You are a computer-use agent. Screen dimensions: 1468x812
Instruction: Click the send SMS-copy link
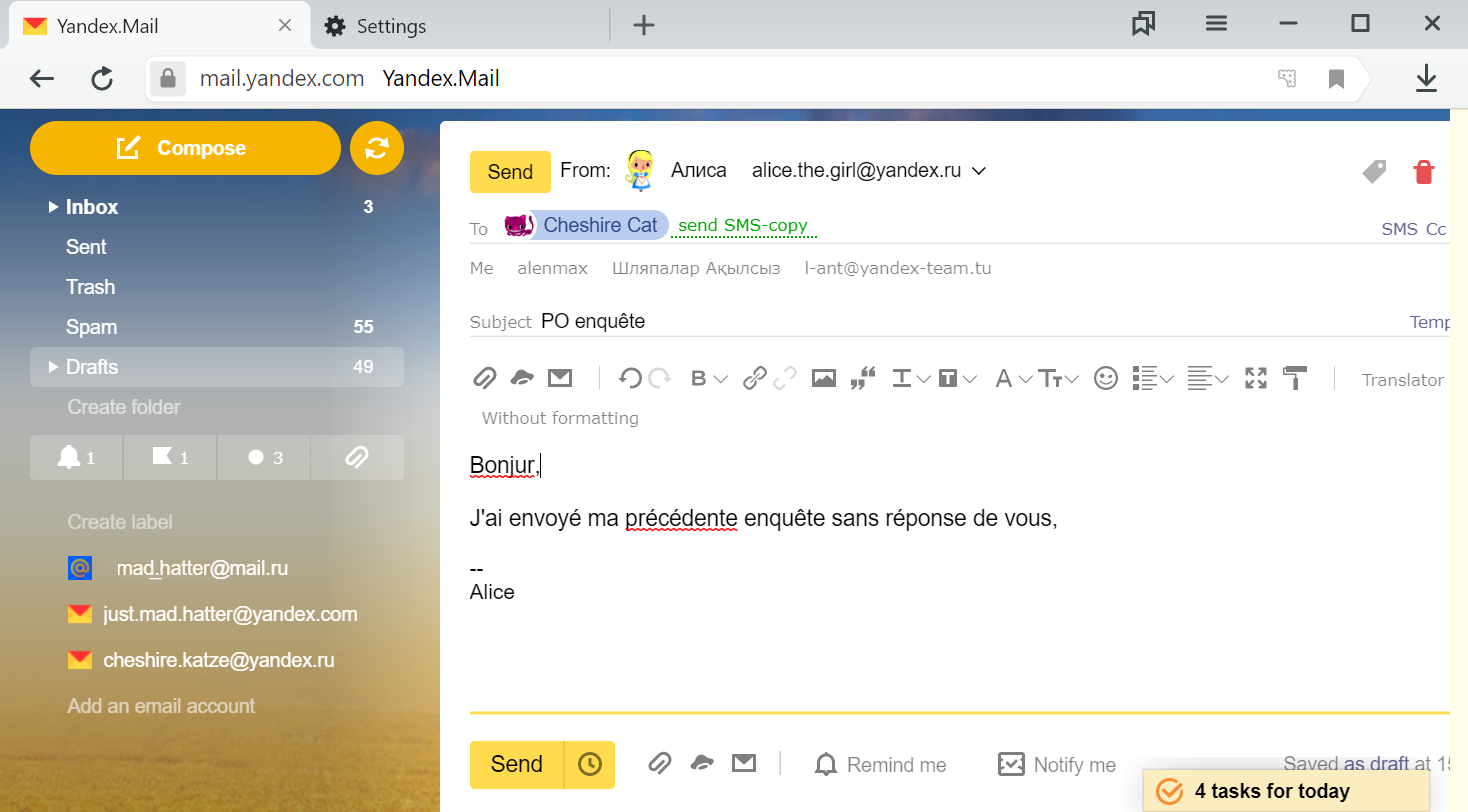coord(743,226)
